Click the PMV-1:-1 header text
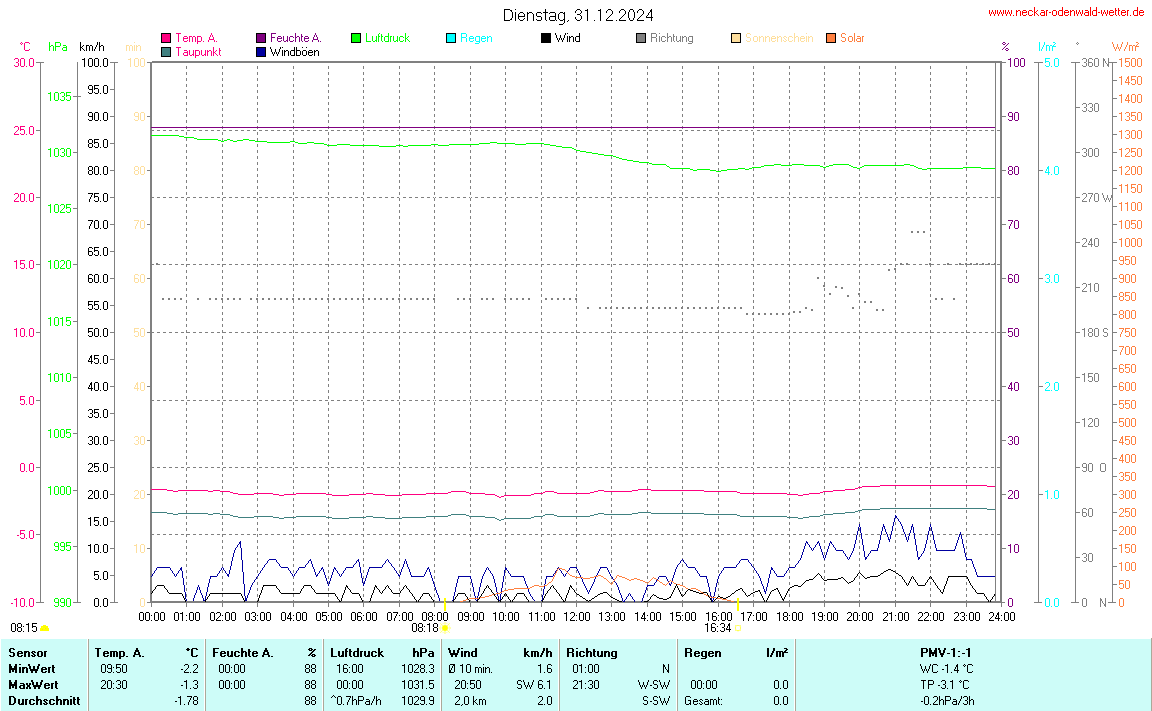 pos(946,653)
